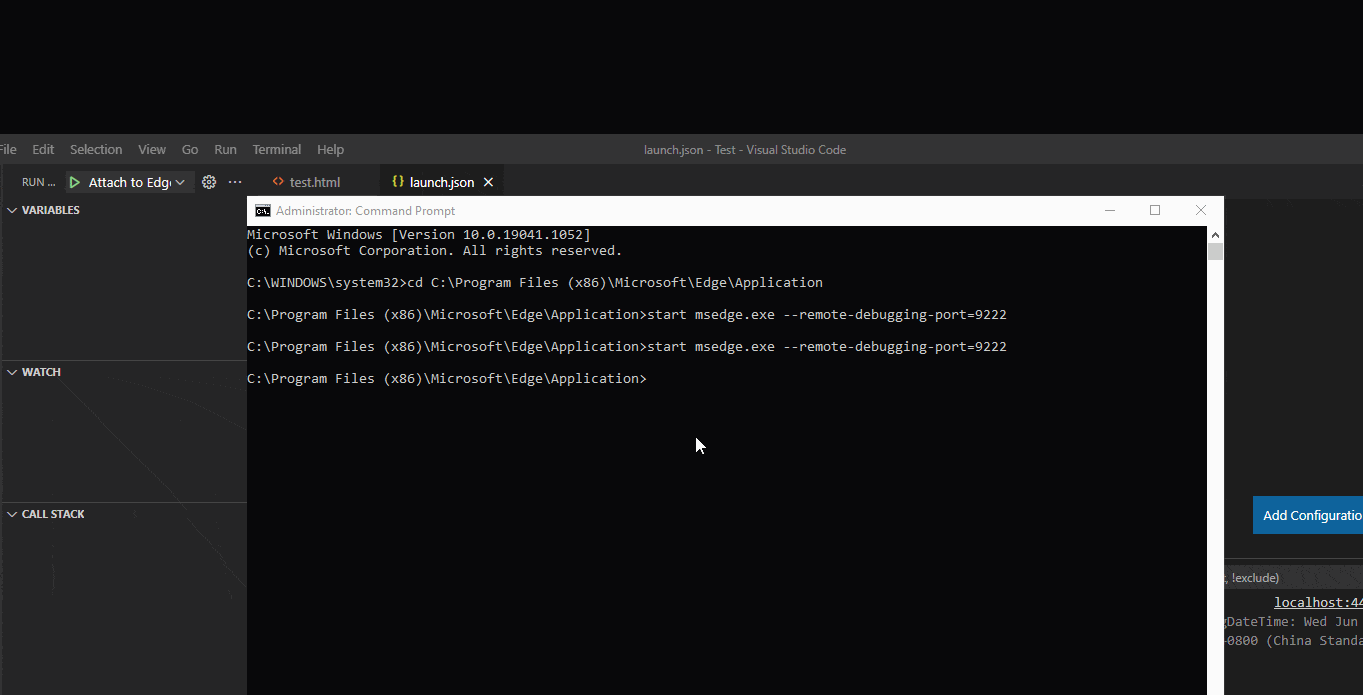Viewport: 1363px width, 695px height.
Task: Click the Command Prompt title bar icon
Action: coord(262,210)
